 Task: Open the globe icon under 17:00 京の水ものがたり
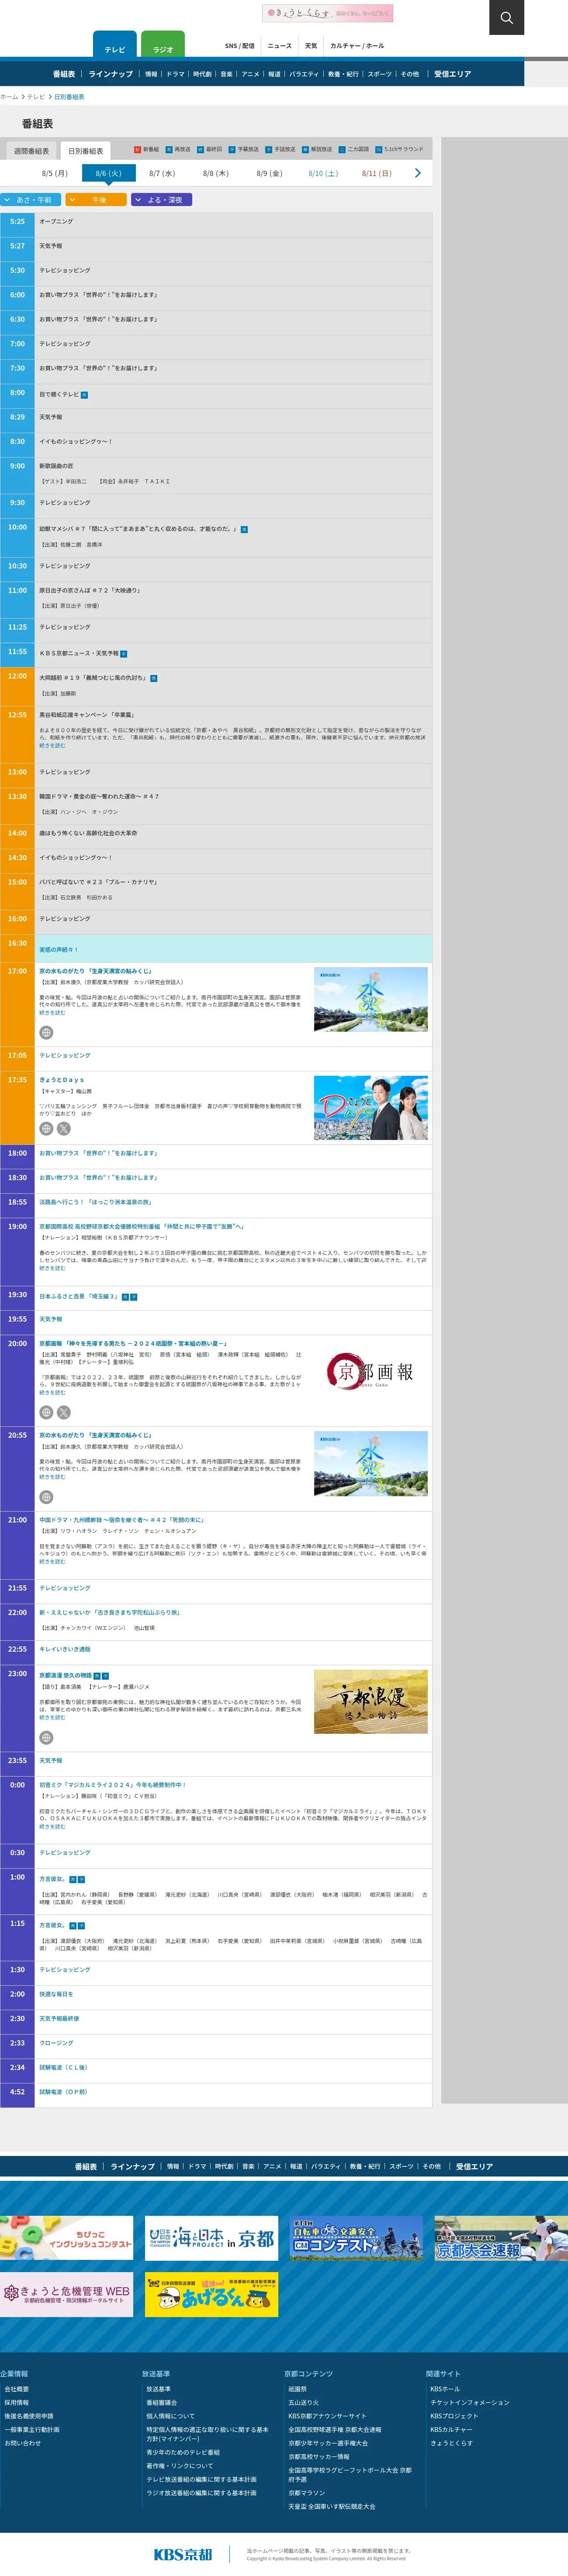click(46, 1032)
